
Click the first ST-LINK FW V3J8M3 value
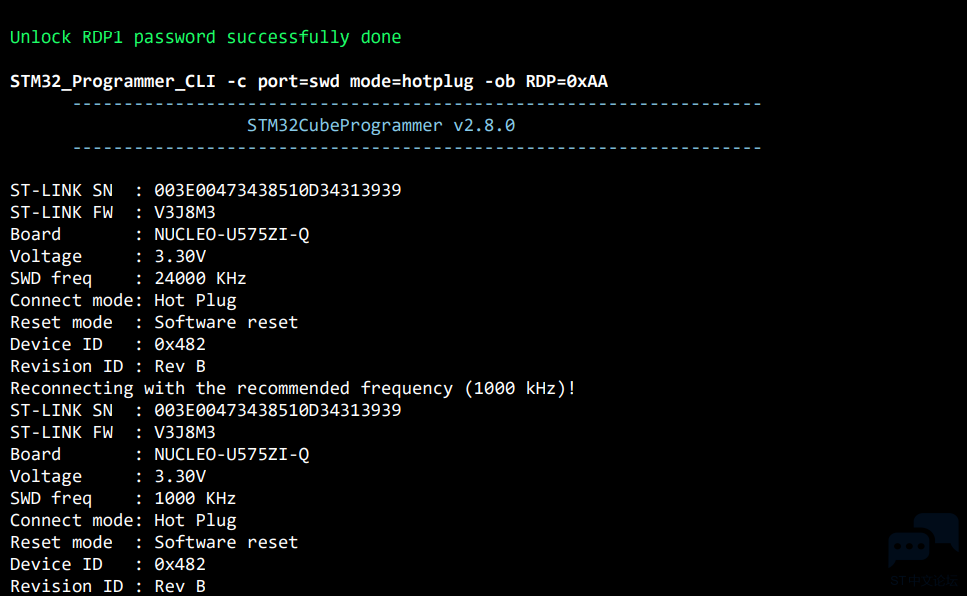coord(185,212)
